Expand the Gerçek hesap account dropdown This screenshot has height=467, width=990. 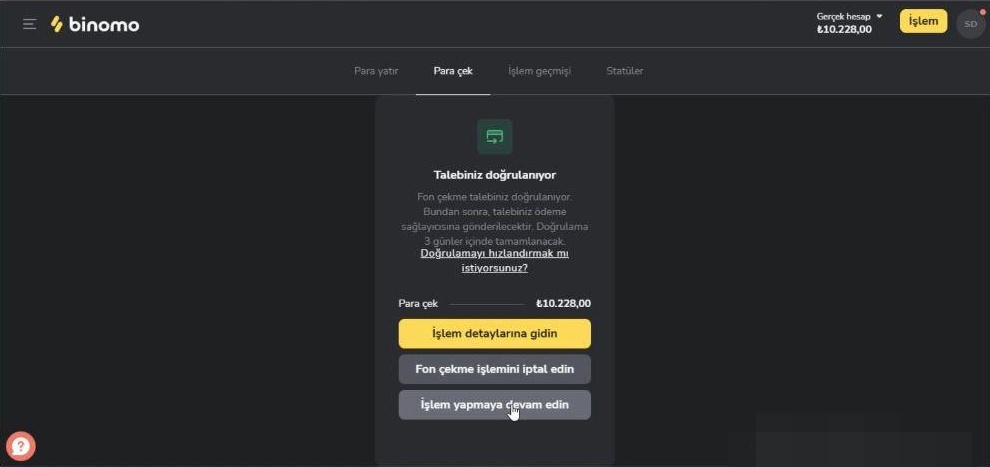pyautogui.click(x=850, y=16)
